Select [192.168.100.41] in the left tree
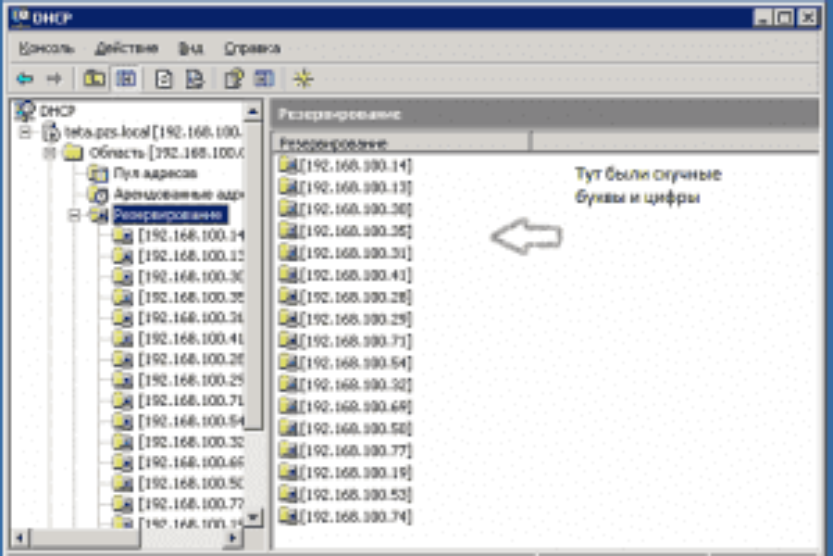833x556 pixels. pos(191,339)
